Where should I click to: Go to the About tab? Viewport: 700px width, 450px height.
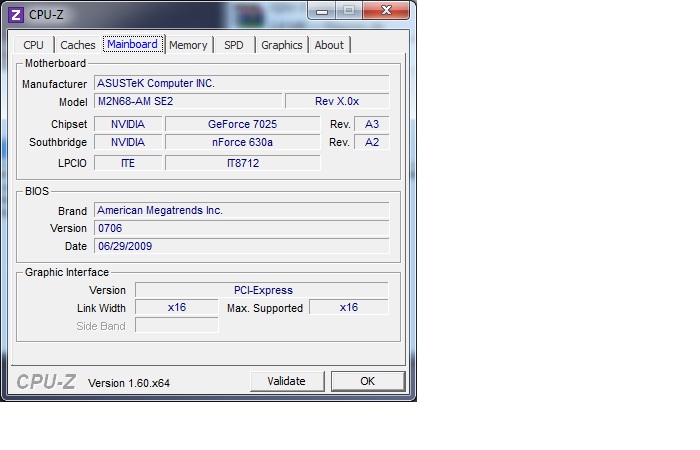click(329, 45)
